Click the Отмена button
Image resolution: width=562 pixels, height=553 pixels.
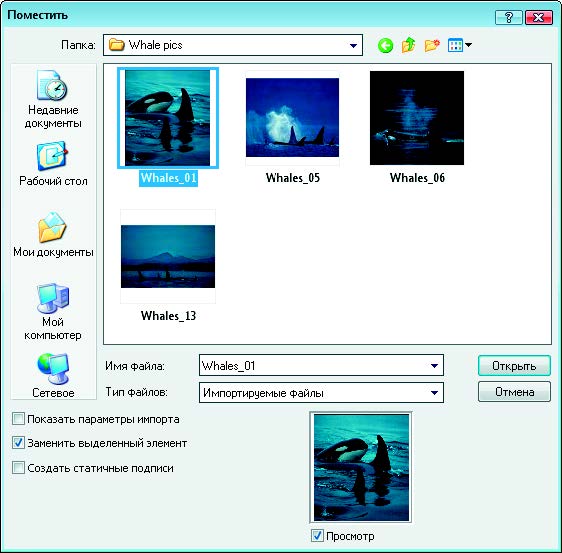click(x=514, y=392)
